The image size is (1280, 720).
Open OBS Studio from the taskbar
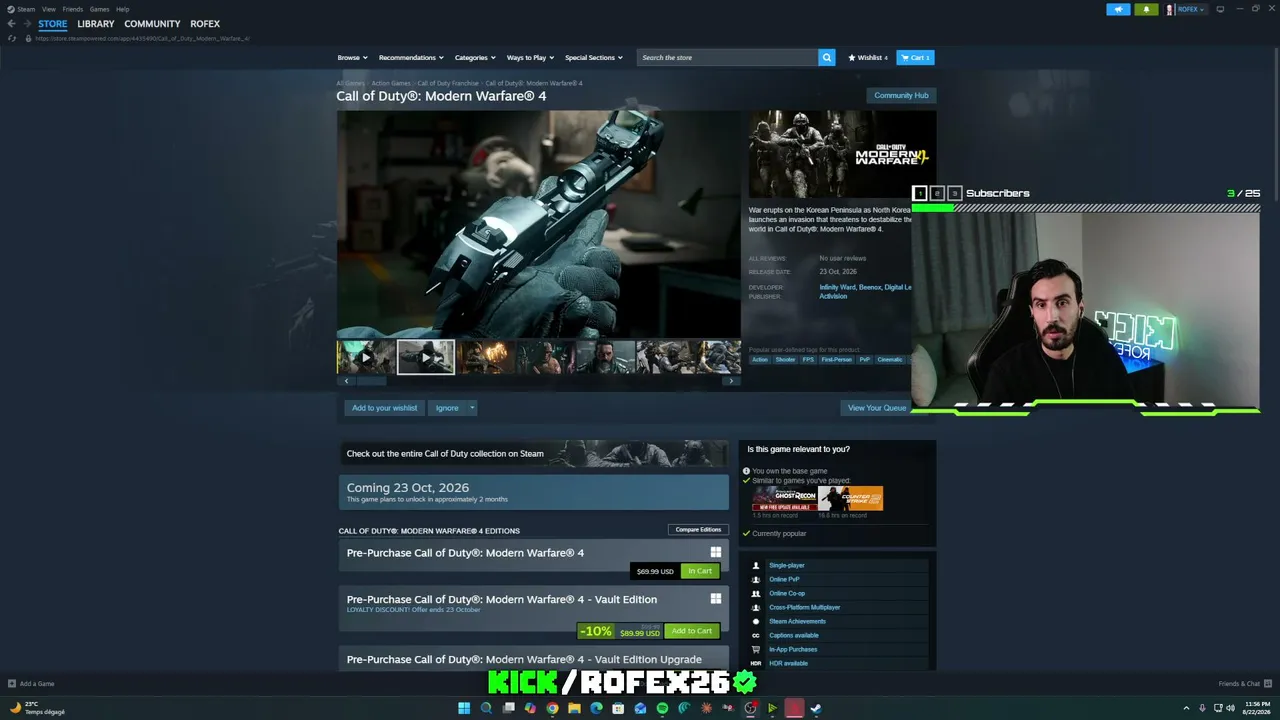tap(750, 708)
